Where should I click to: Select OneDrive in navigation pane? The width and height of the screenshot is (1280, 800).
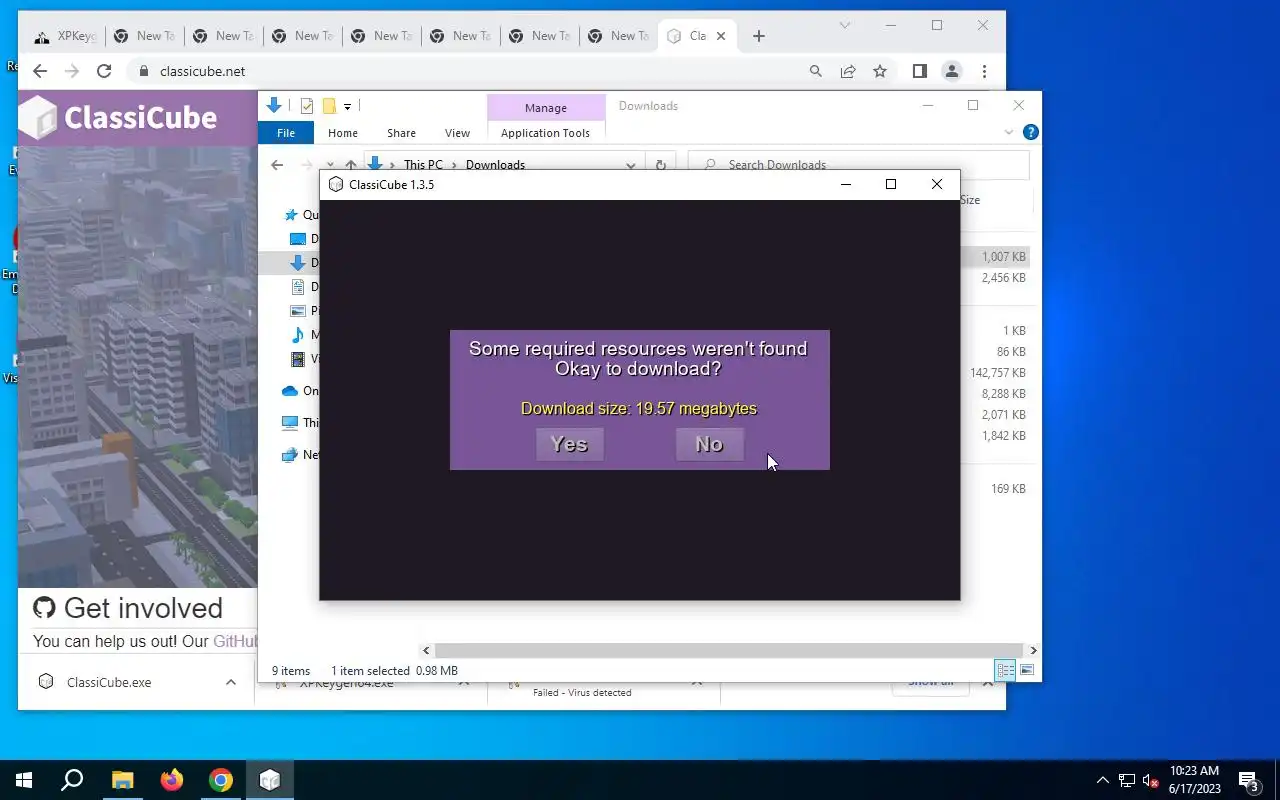coord(300,391)
